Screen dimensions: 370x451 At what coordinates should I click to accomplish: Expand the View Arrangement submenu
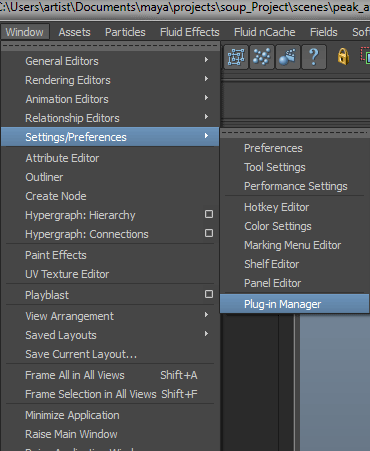pyautogui.click(x=110, y=316)
